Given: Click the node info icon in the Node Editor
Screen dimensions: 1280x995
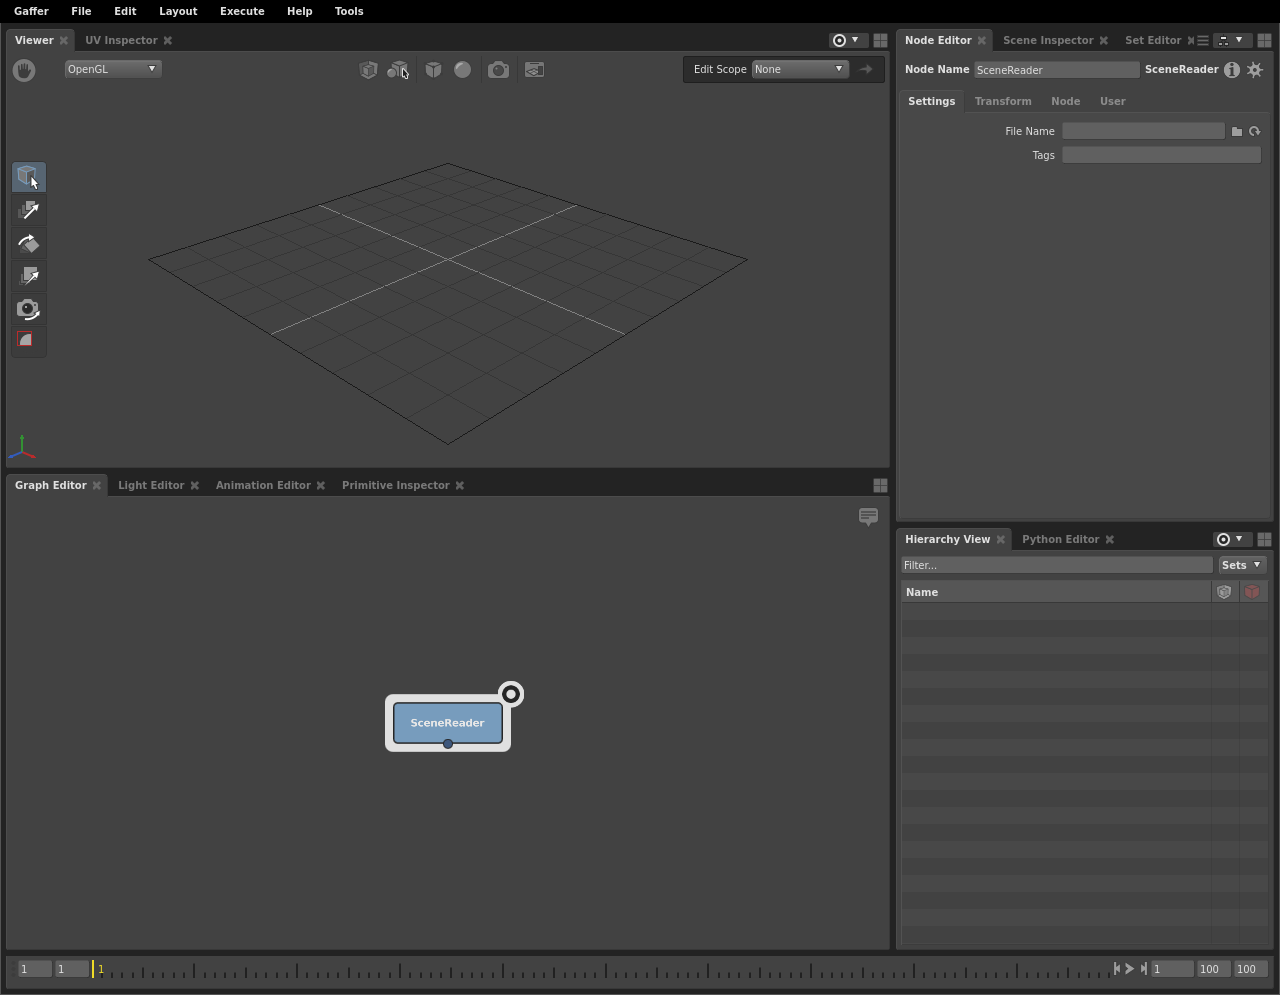Looking at the screenshot, I should point(1232,70).
